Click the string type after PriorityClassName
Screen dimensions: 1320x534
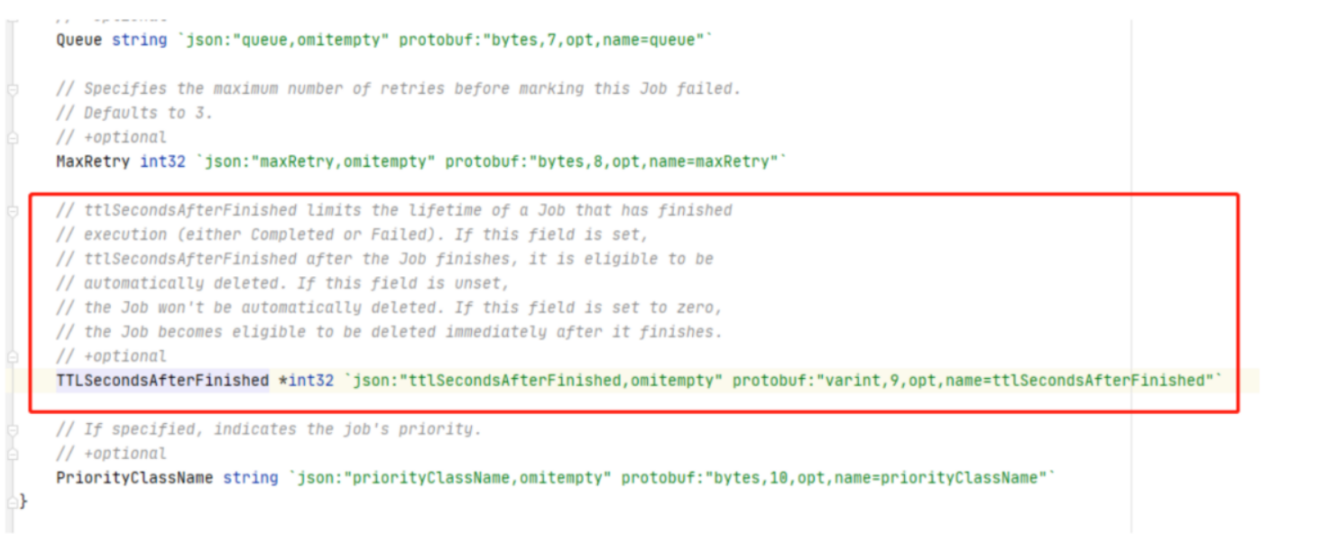(250, 478)
